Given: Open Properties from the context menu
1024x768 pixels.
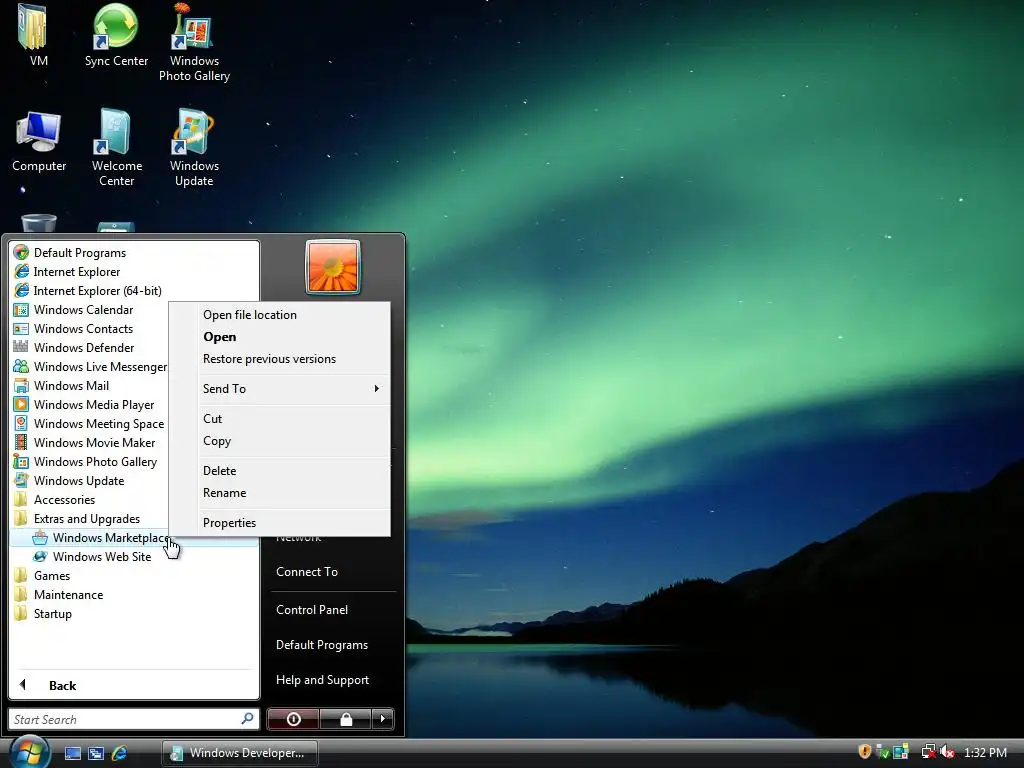Looking at the screenshot, I should (280, 522).
